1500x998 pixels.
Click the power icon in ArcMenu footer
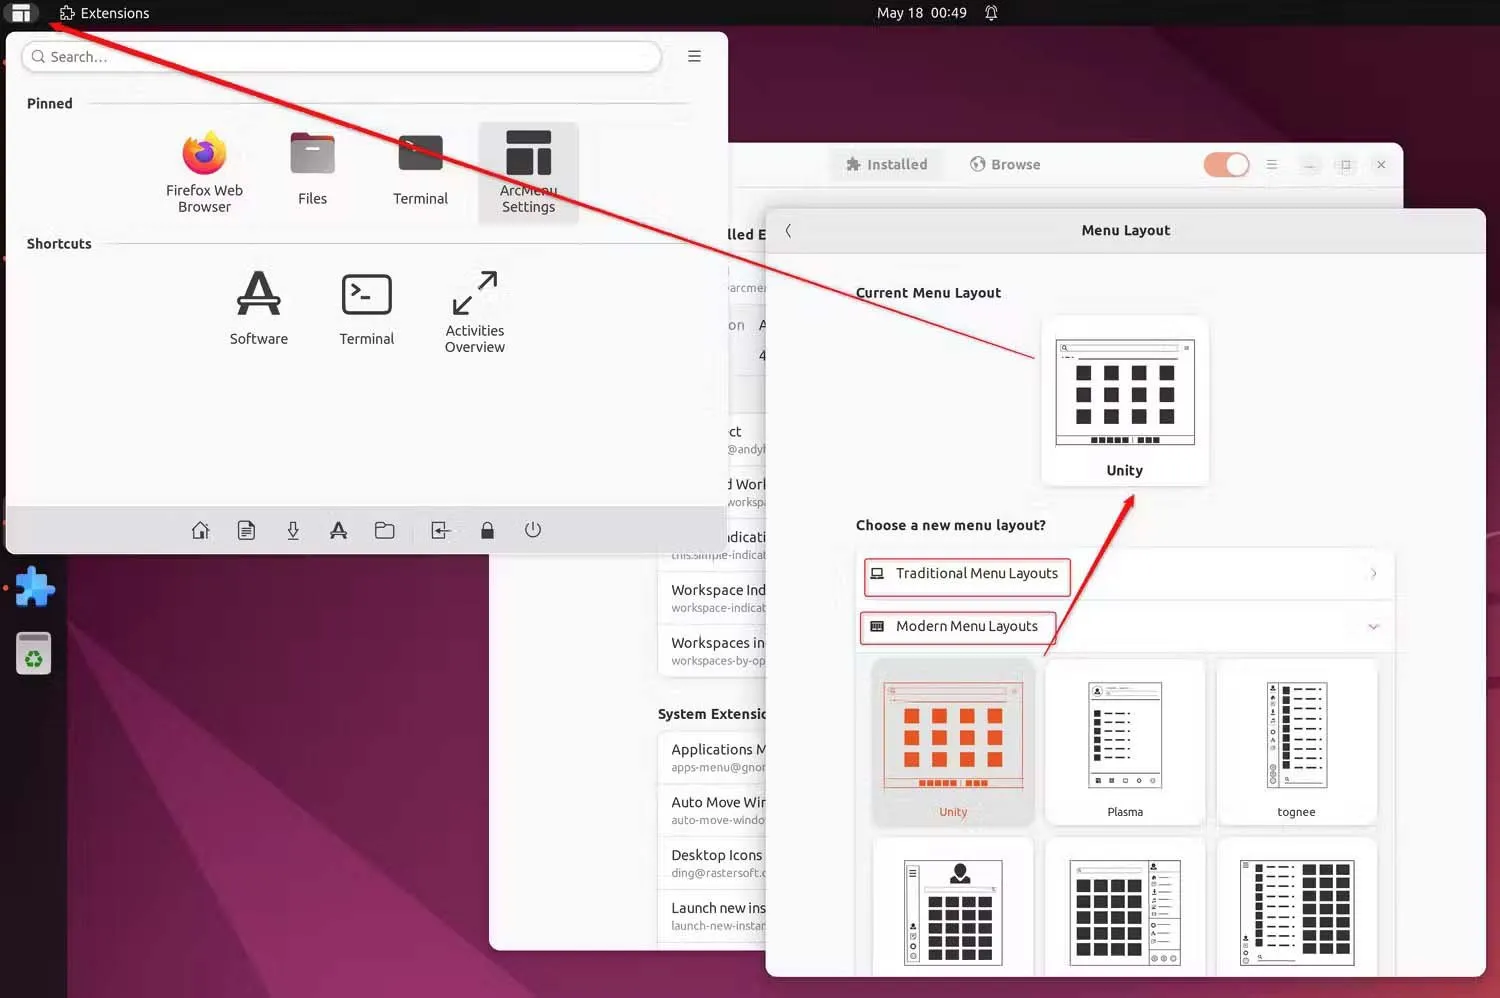tap(533, 530)
